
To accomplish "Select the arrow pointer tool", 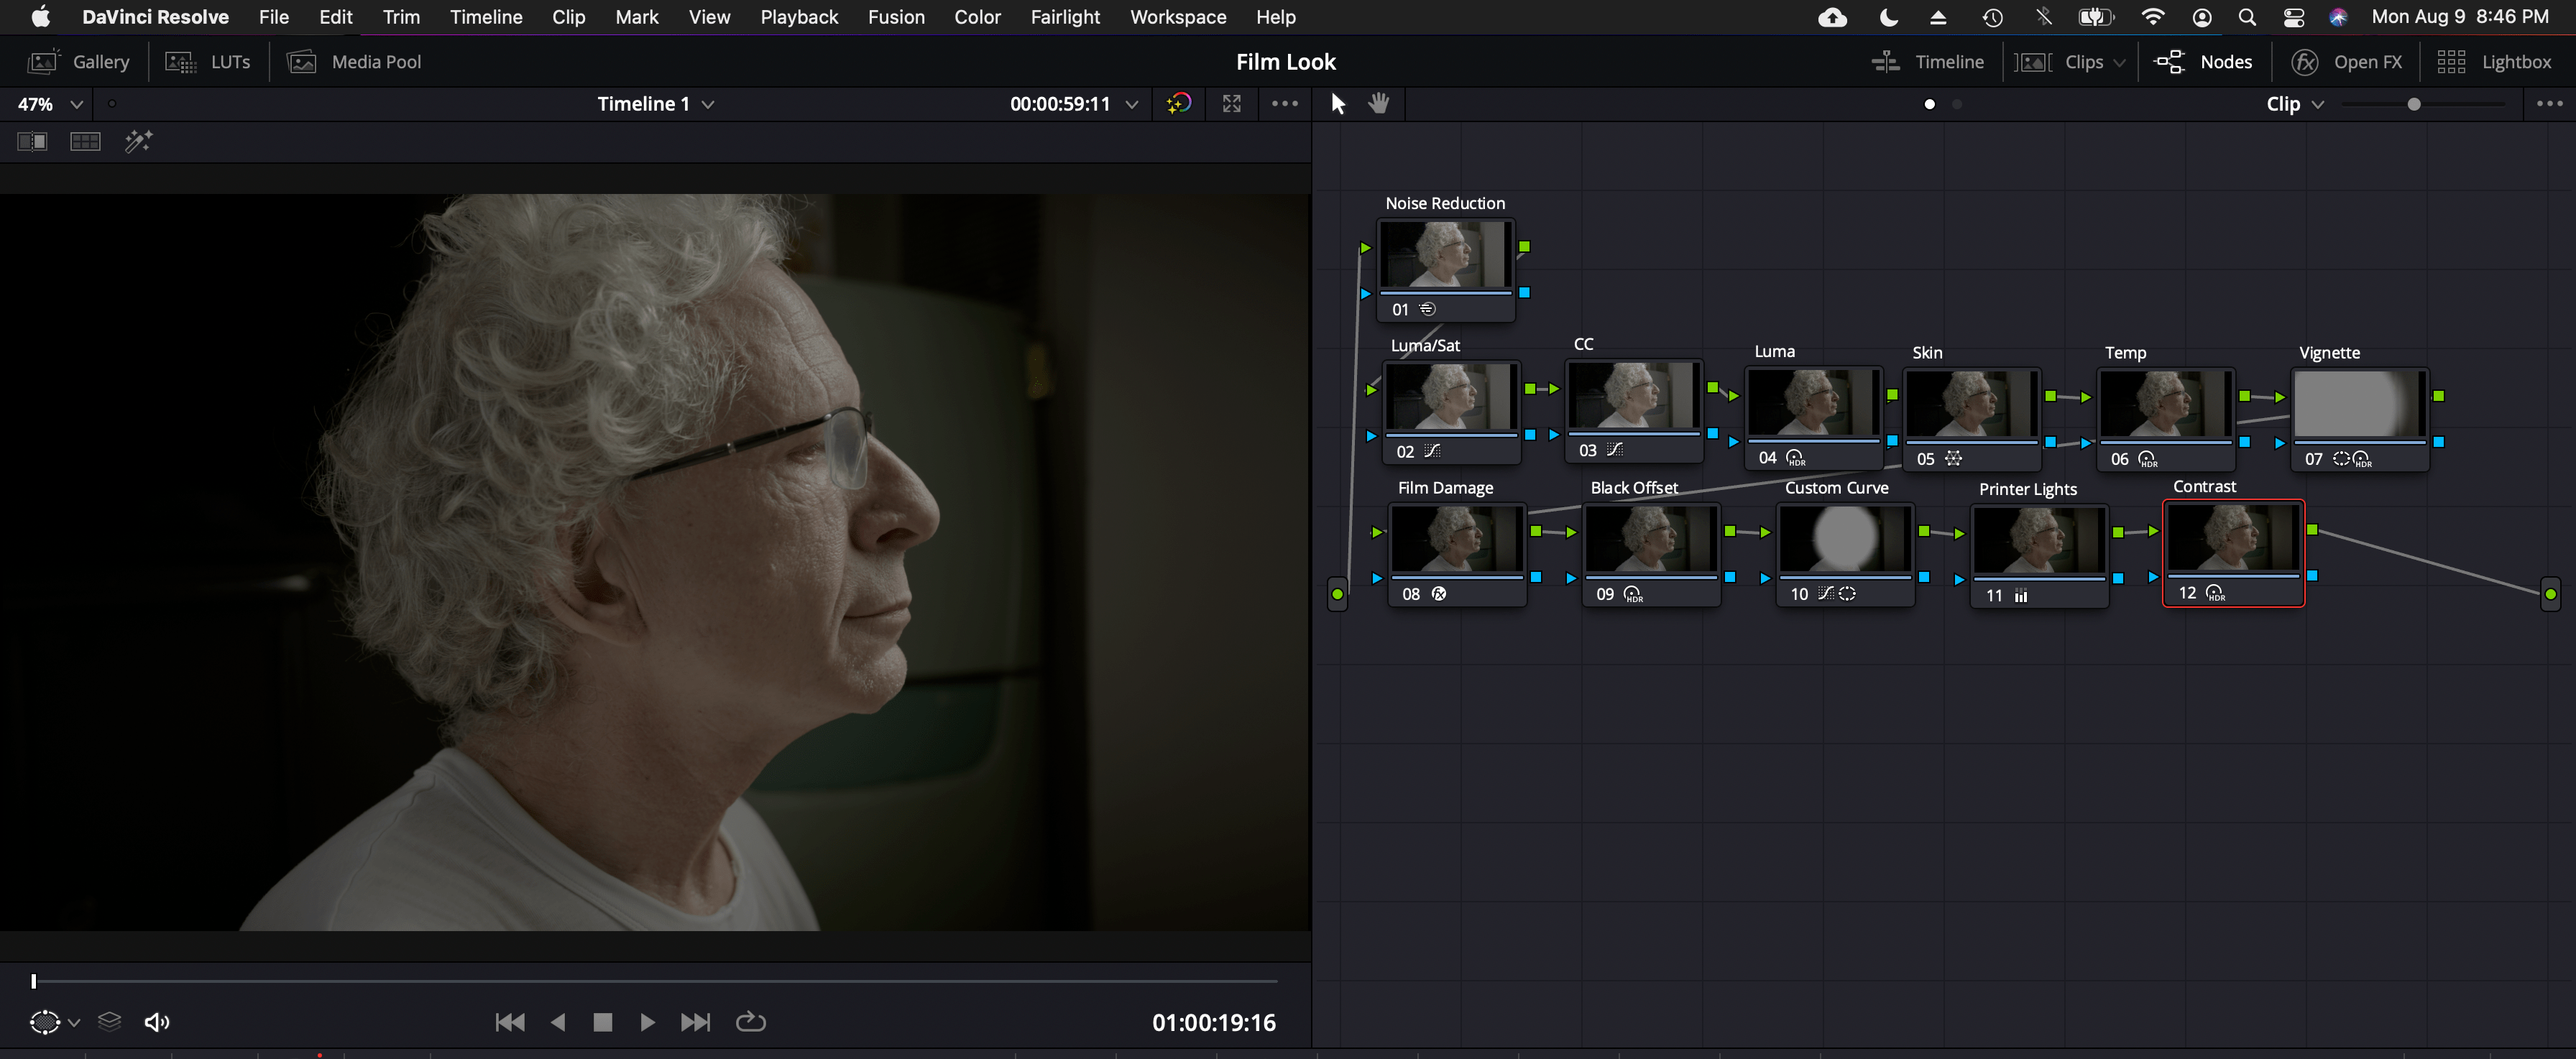I will click(1338, 103).
